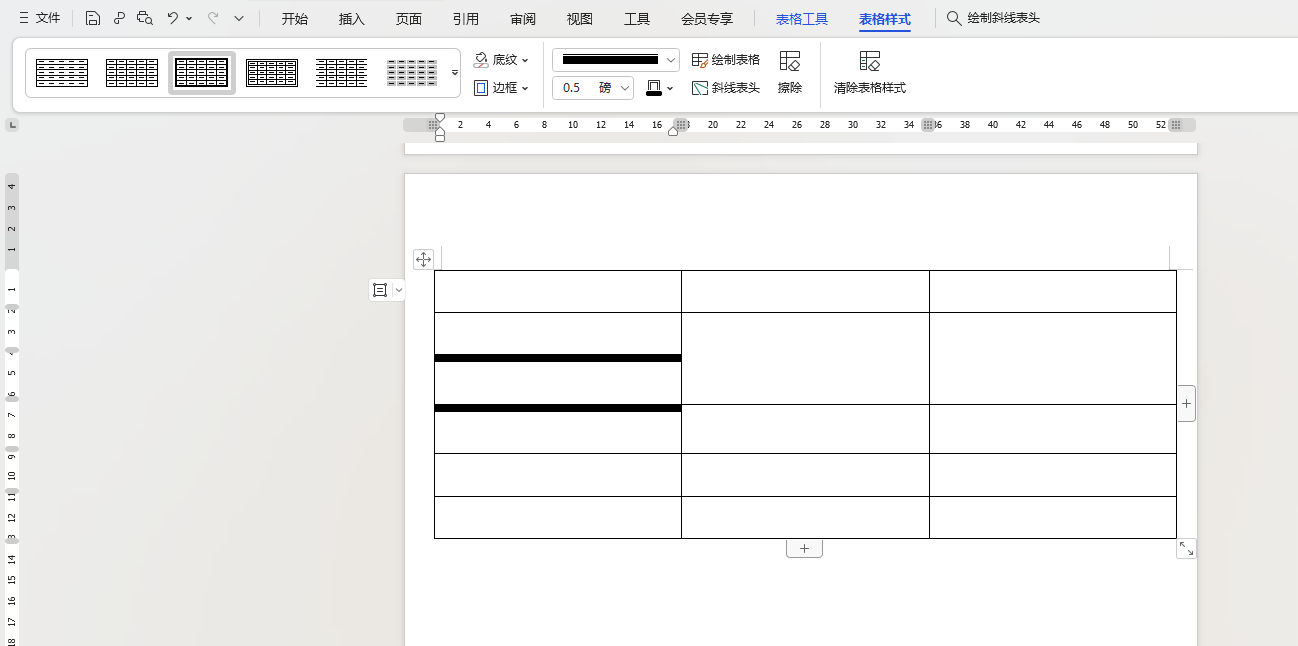
Task: Apply the fifth table style thumbnail
Action: (x=342, y=73)
